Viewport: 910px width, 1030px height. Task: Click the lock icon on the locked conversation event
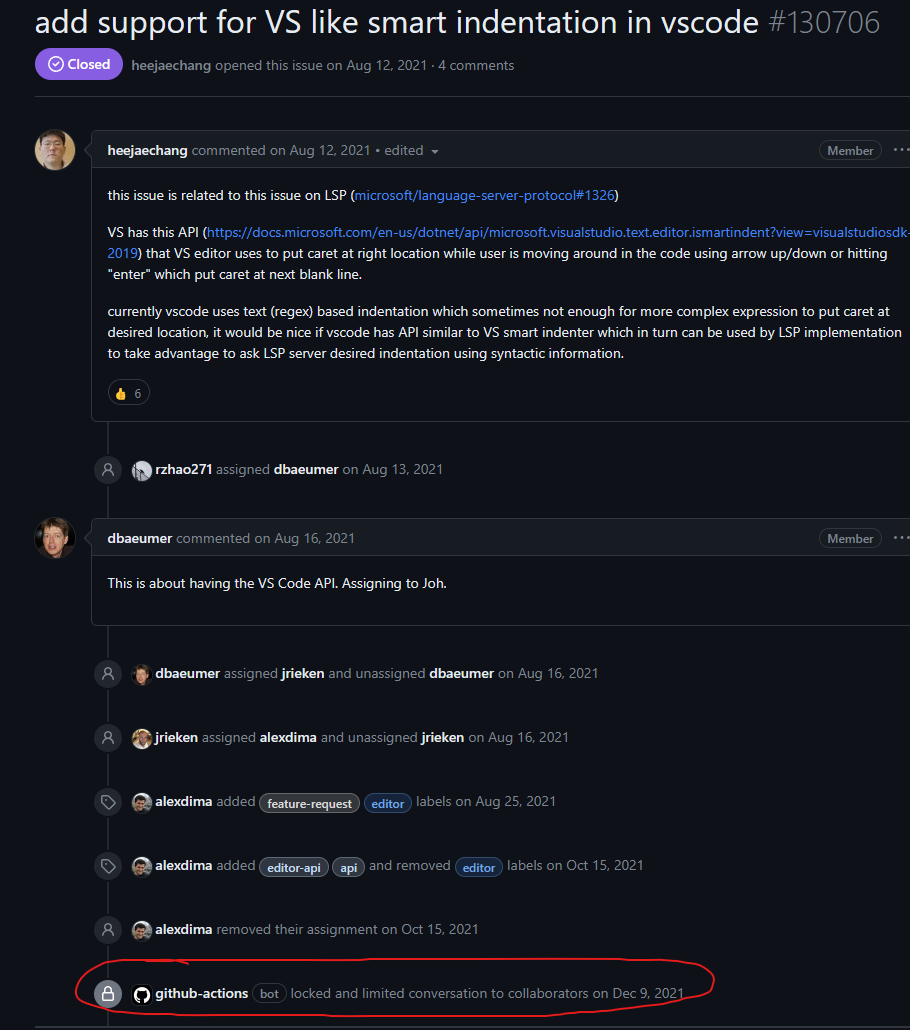click(107, 993)
